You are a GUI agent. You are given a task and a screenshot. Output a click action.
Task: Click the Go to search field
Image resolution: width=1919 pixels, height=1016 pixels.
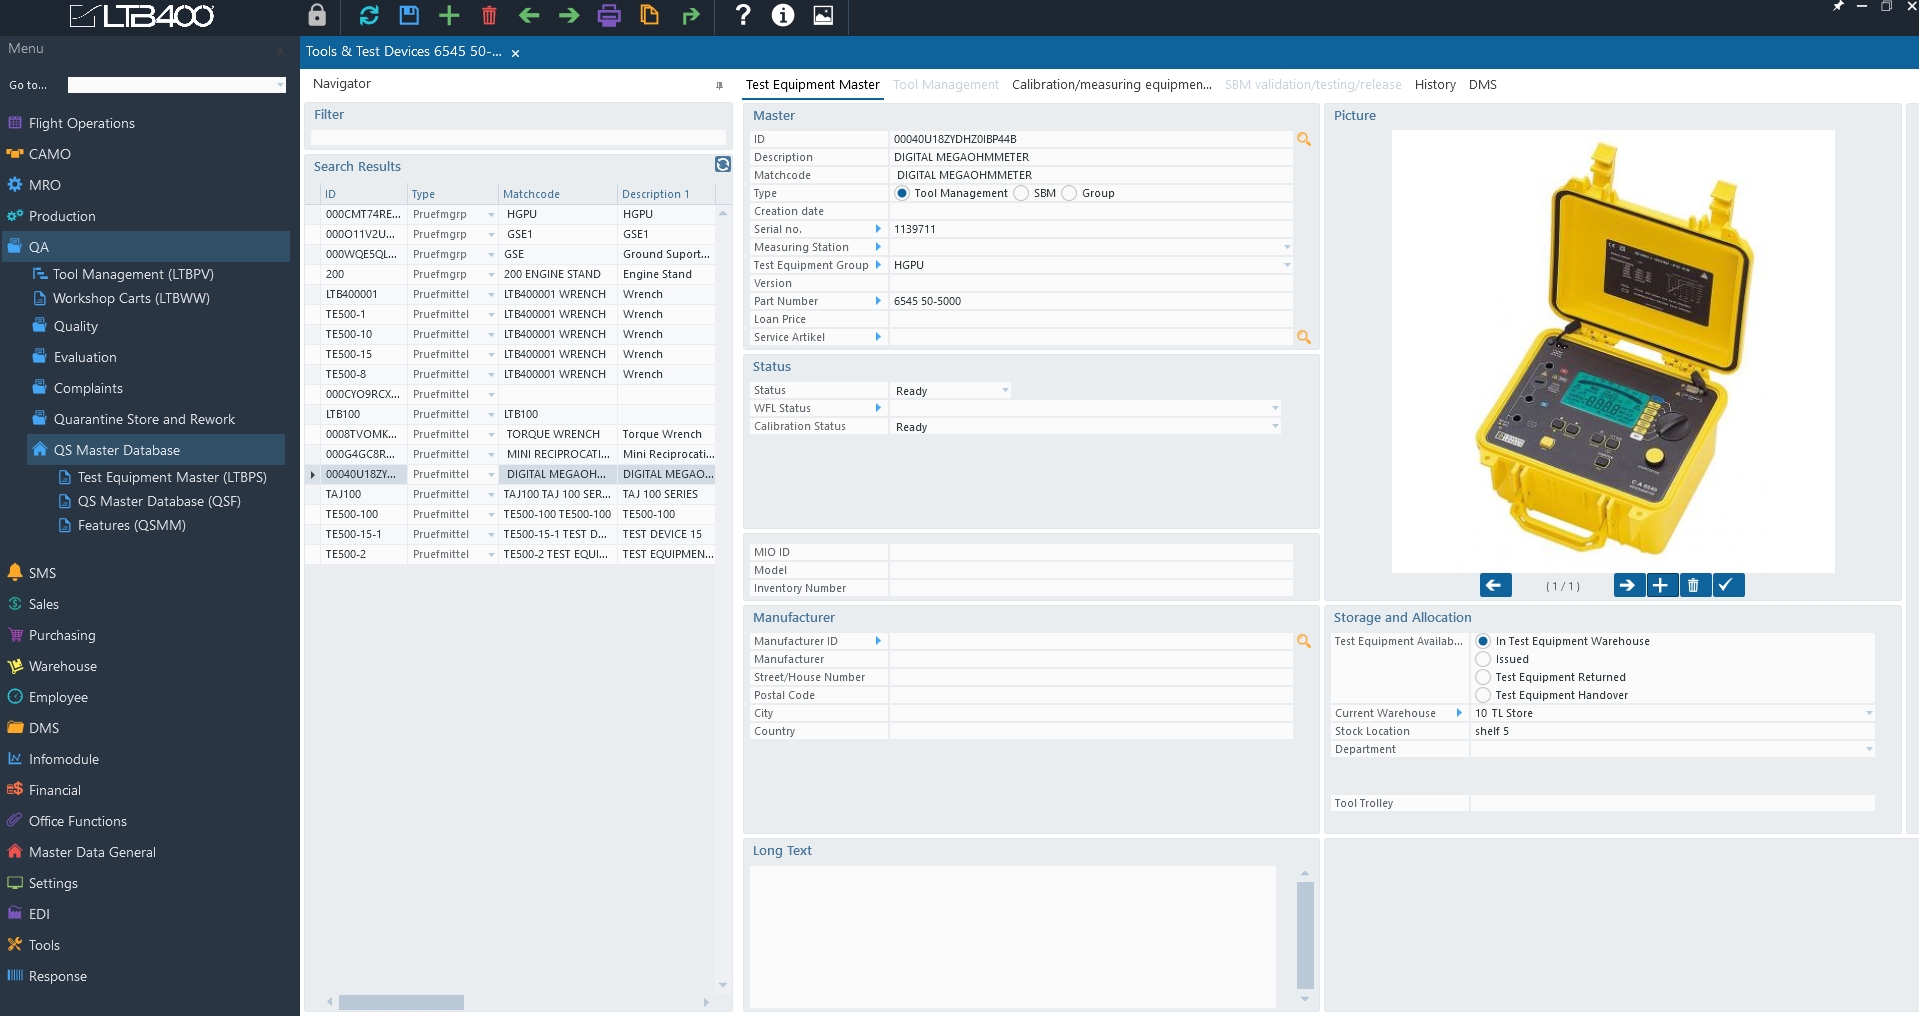(176, 85)
